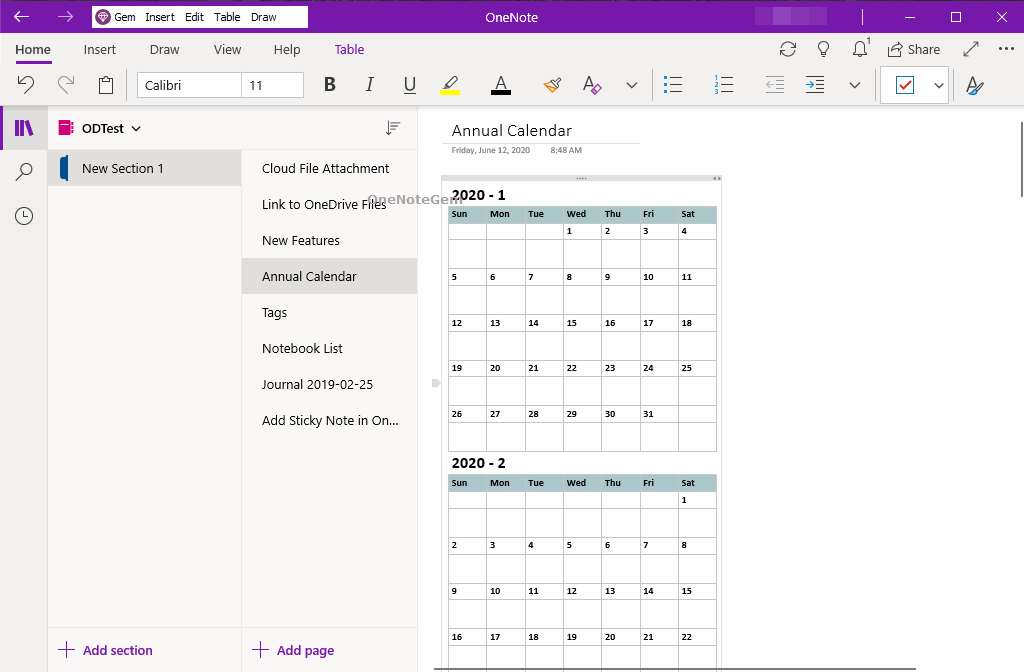Toggle italic formatting
The image size is (1024, 672).
coord(370,85)
